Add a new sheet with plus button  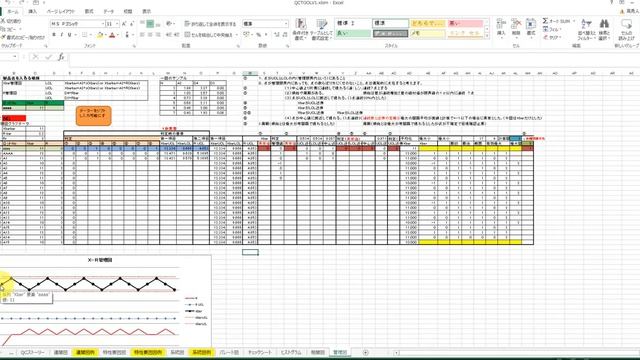tap(366, 352)
